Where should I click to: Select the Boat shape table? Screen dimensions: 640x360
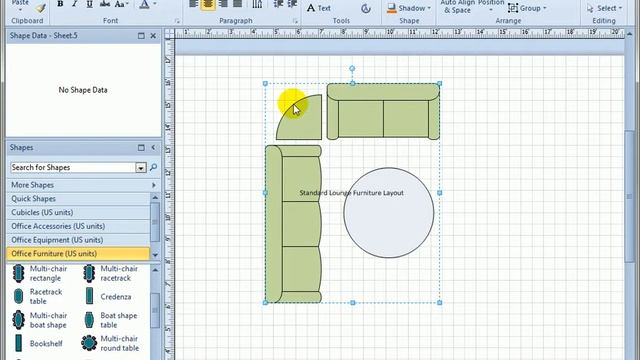[x=111, y=320]
